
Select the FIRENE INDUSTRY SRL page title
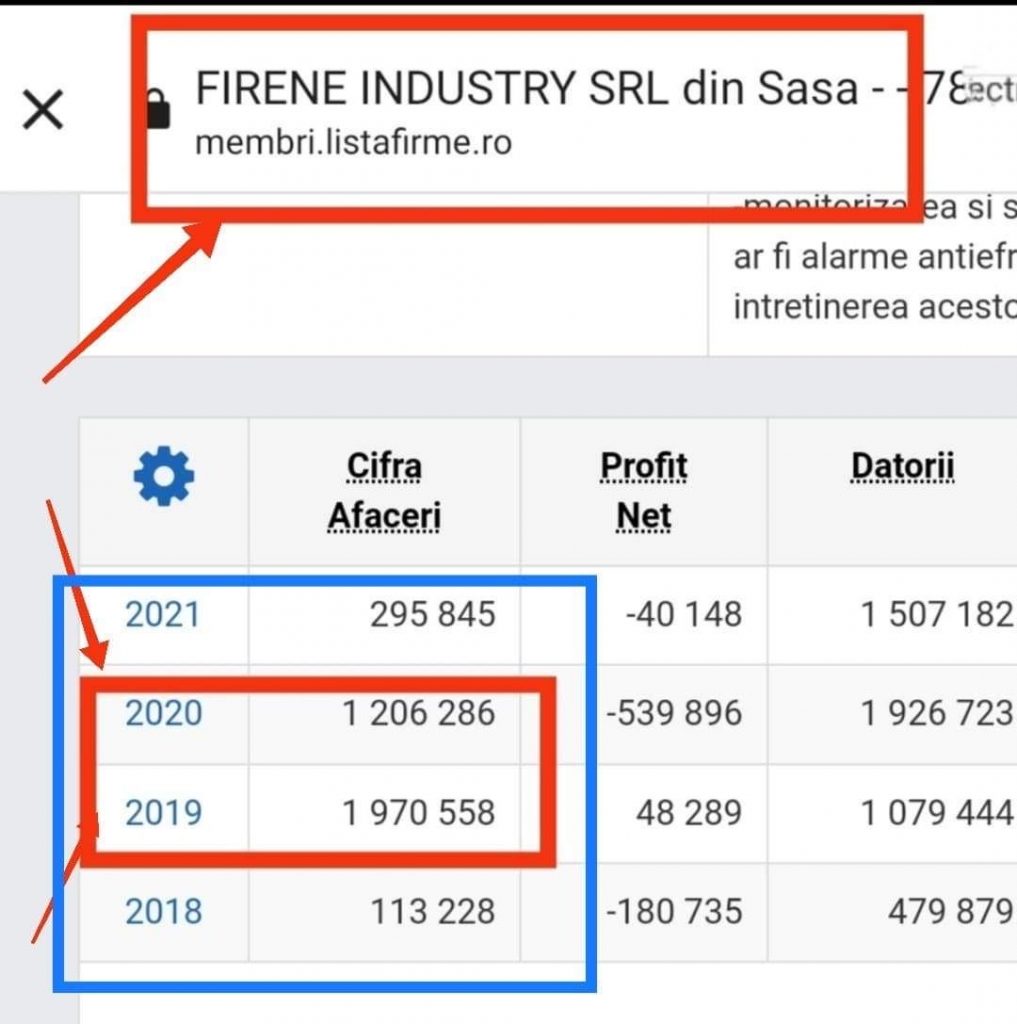[x=526, y=88]
